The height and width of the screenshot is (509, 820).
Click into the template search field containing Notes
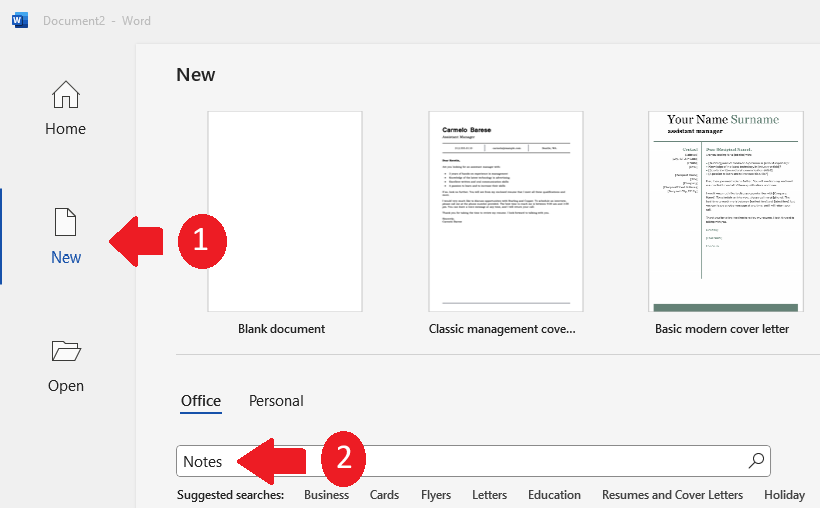(x=473, y=461)
